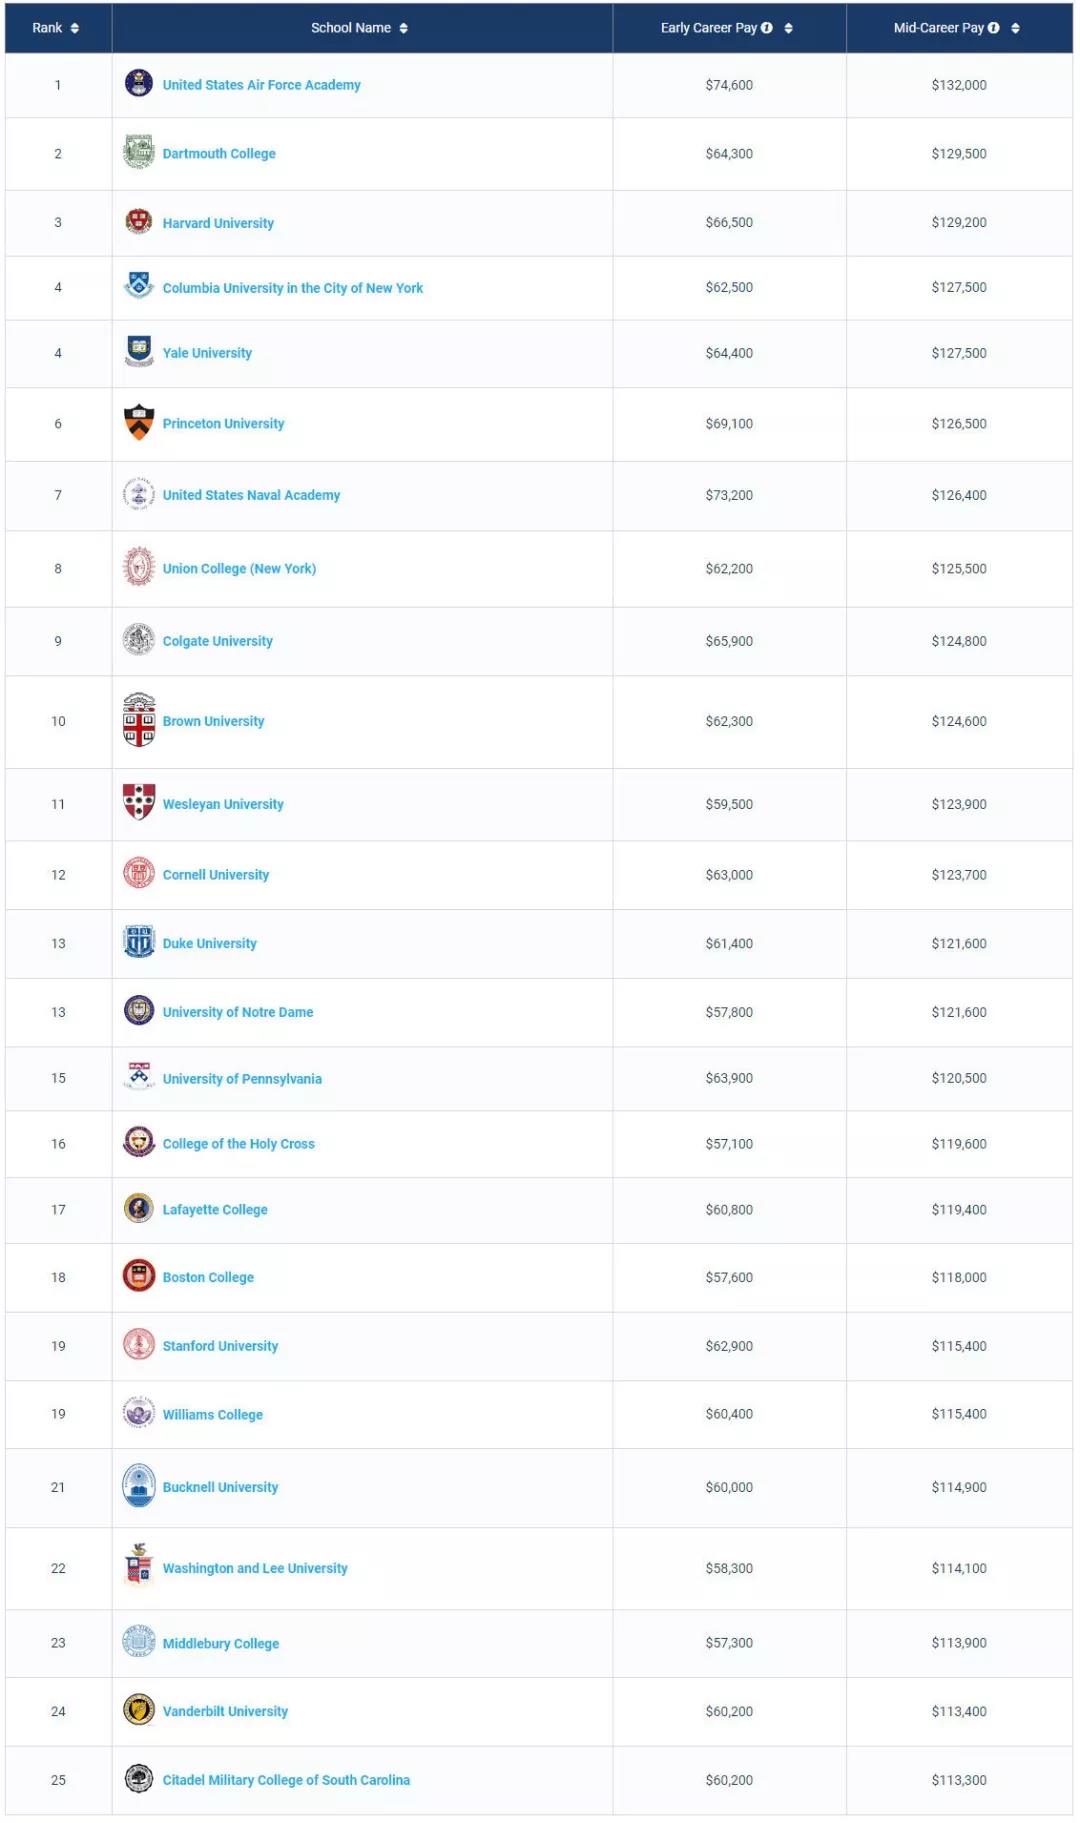This screenshot has height=1823, width=1080.
Task: Click the Rank column header
Action: pyautogui.click(x=47, y=28)
